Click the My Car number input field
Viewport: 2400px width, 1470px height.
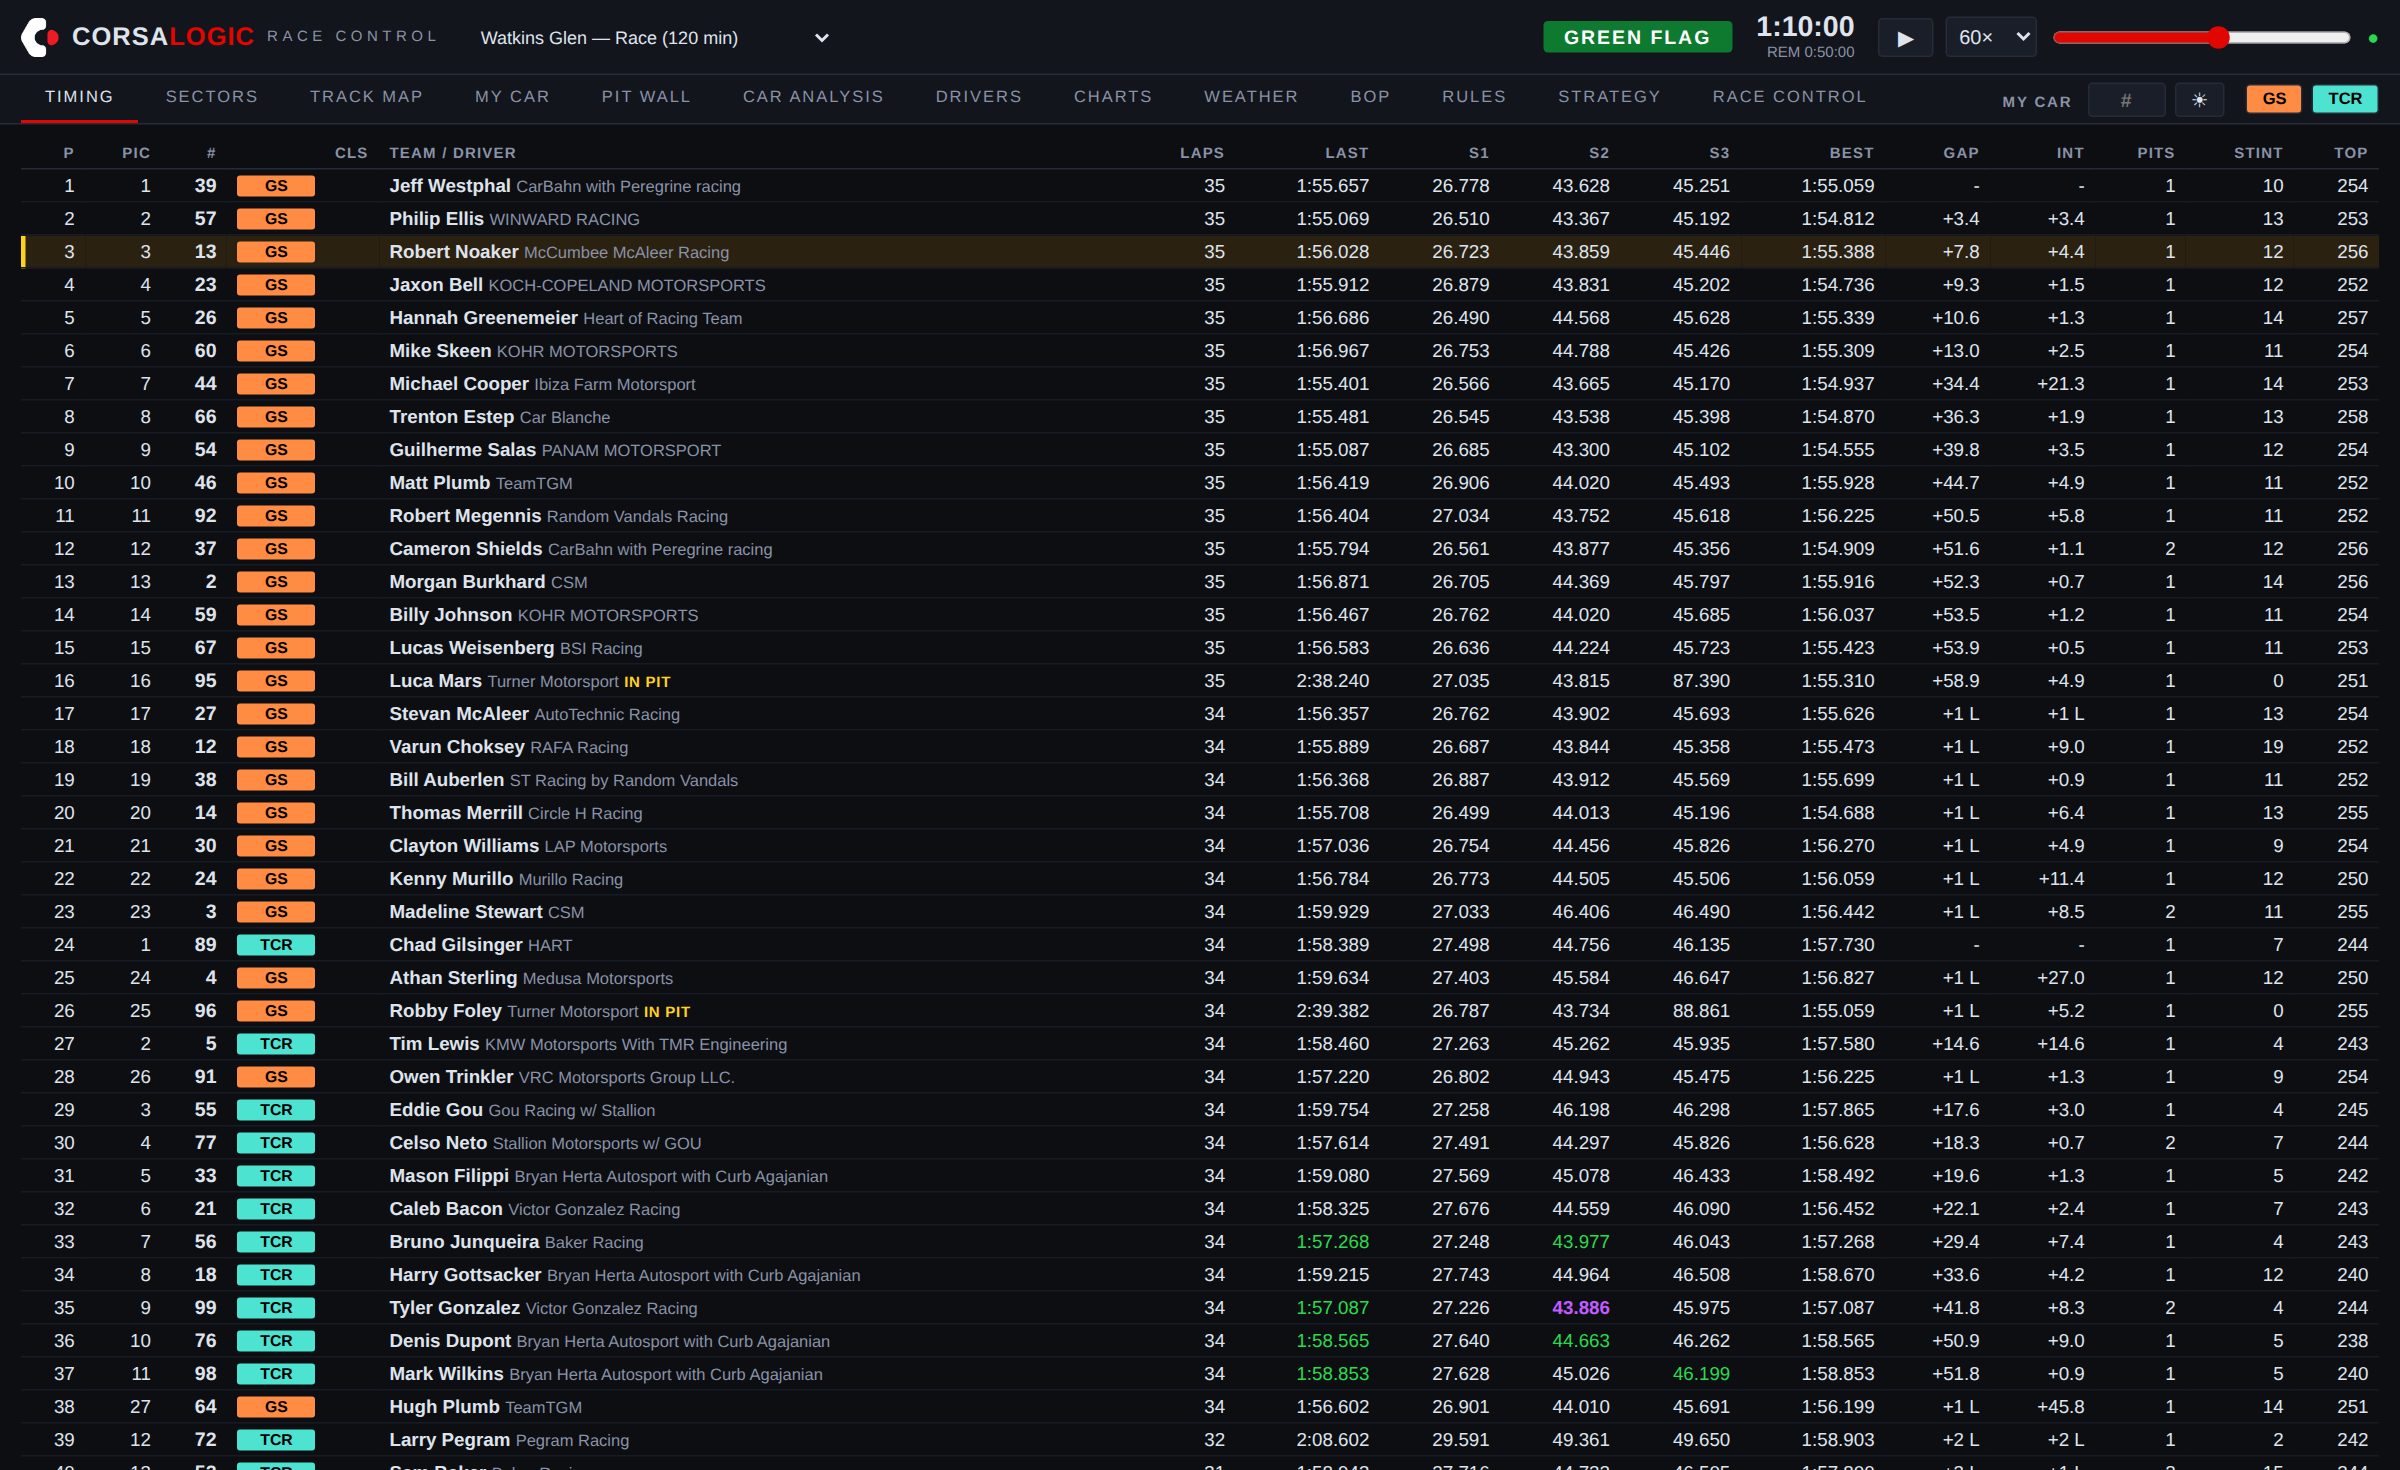(x=2126, y=99)
